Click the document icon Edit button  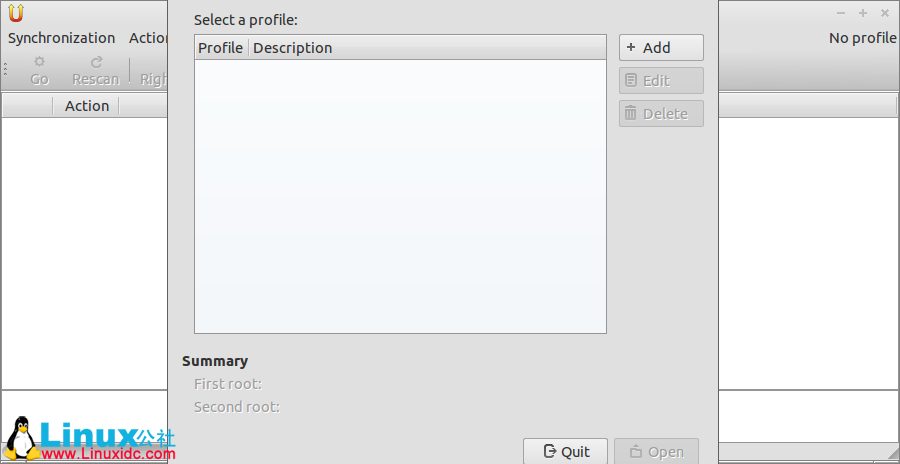click(x=661, y=81)
